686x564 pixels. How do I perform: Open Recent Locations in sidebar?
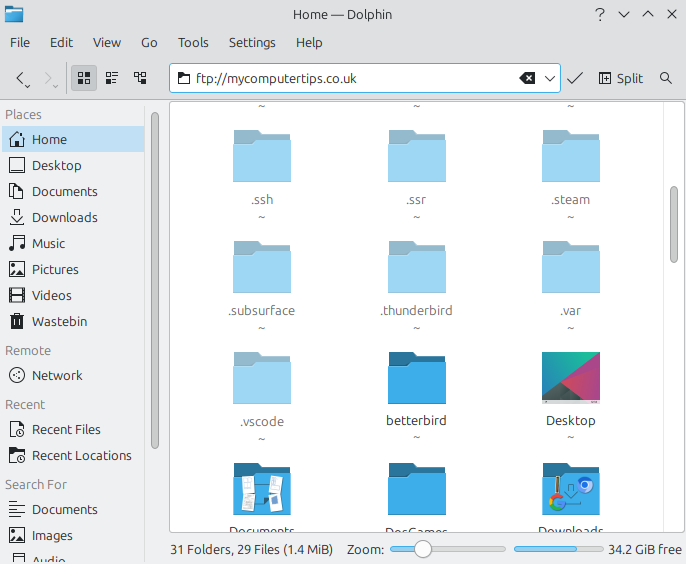[81, 455]
